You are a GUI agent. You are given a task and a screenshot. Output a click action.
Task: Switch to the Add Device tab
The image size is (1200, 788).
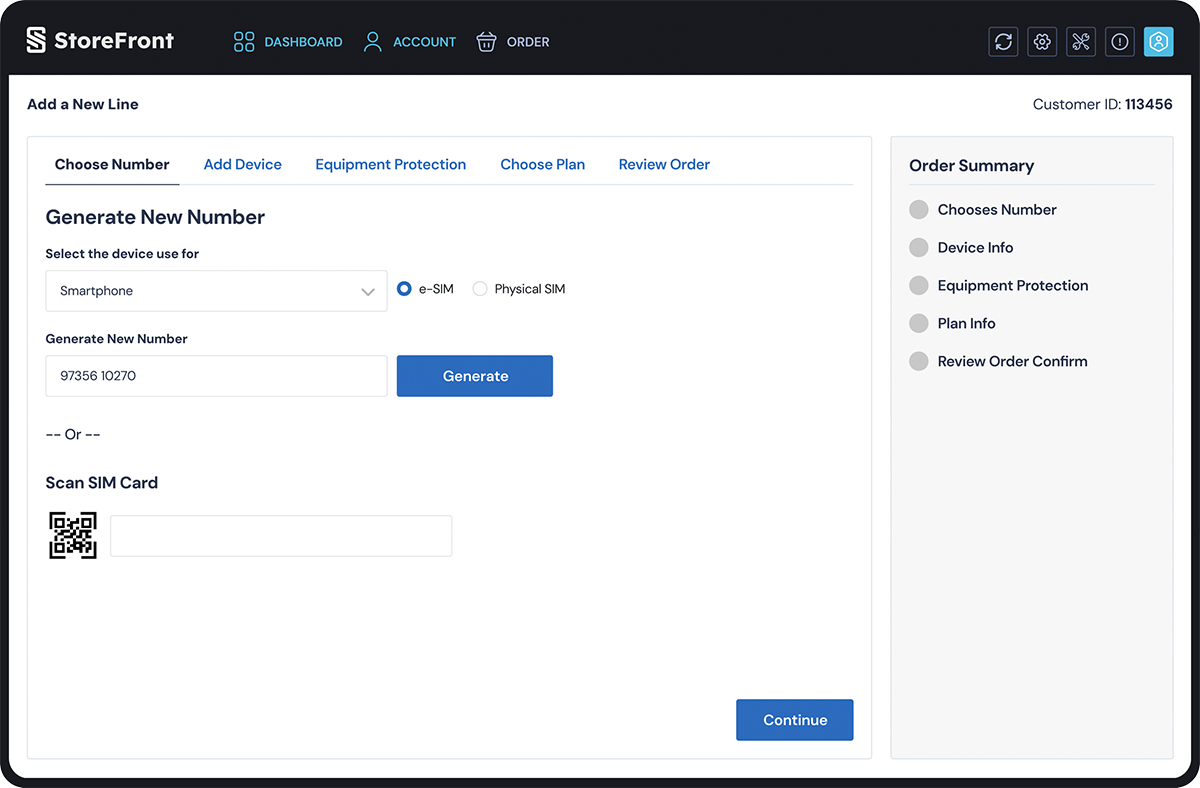pos(242,164)
